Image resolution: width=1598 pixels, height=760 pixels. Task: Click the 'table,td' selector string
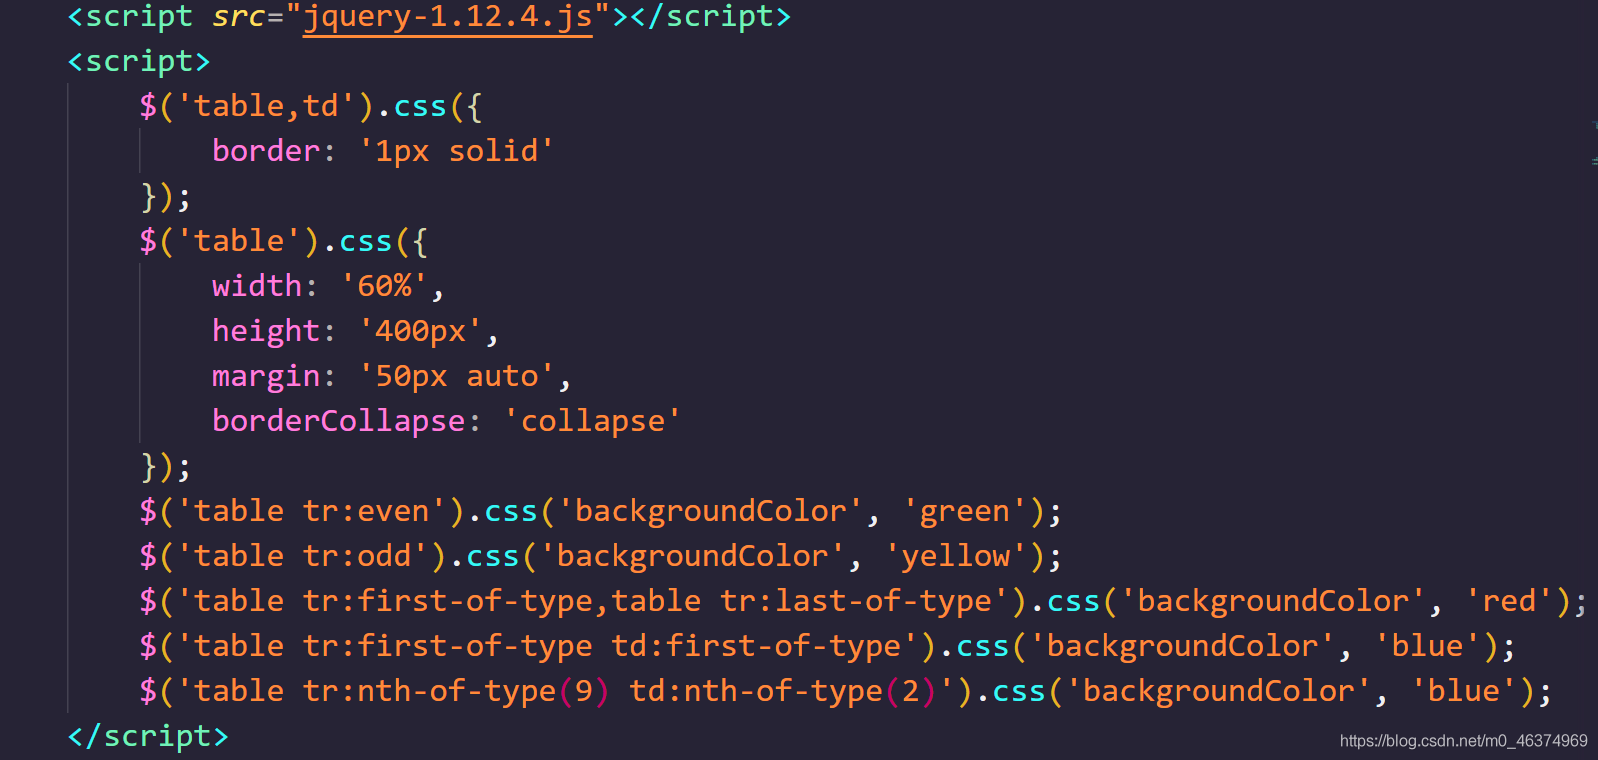(266, 107)
